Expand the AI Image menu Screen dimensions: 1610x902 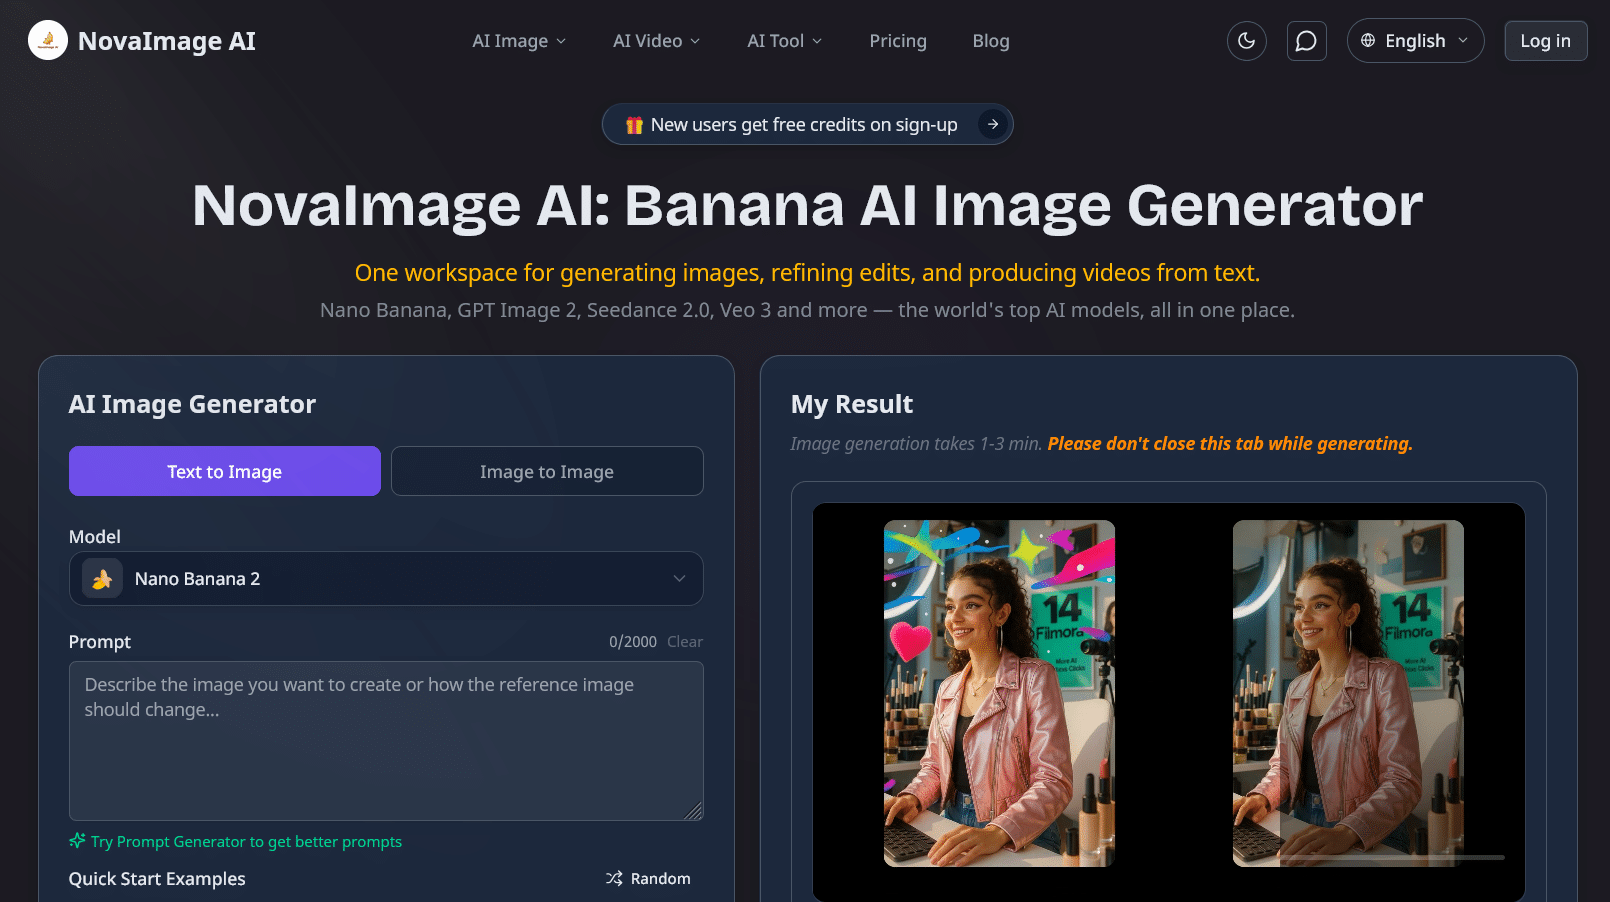pos(519,41)
